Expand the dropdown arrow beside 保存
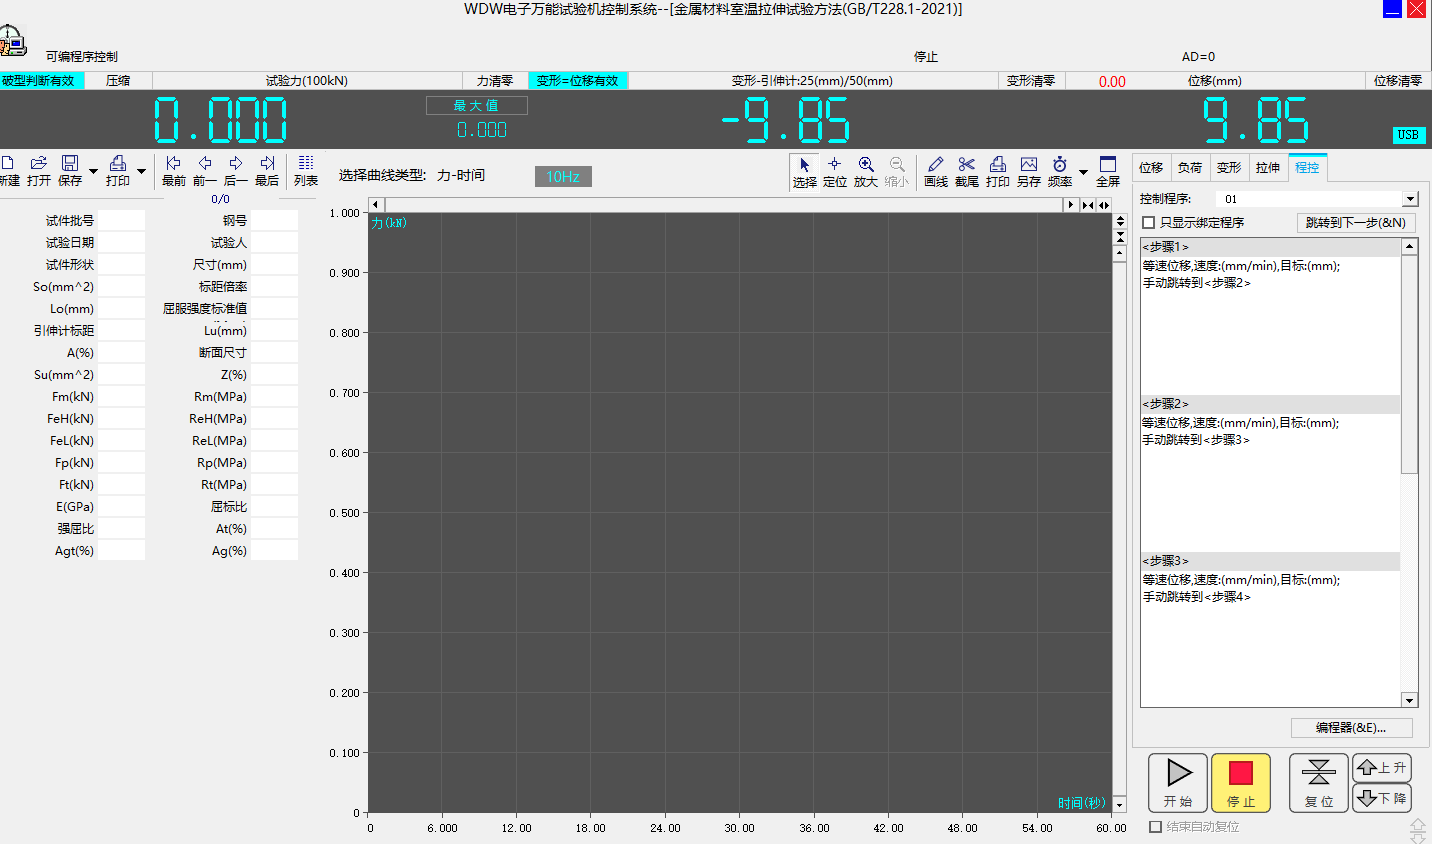This screenshot has width=1432, height=844. tap(93, 172)
